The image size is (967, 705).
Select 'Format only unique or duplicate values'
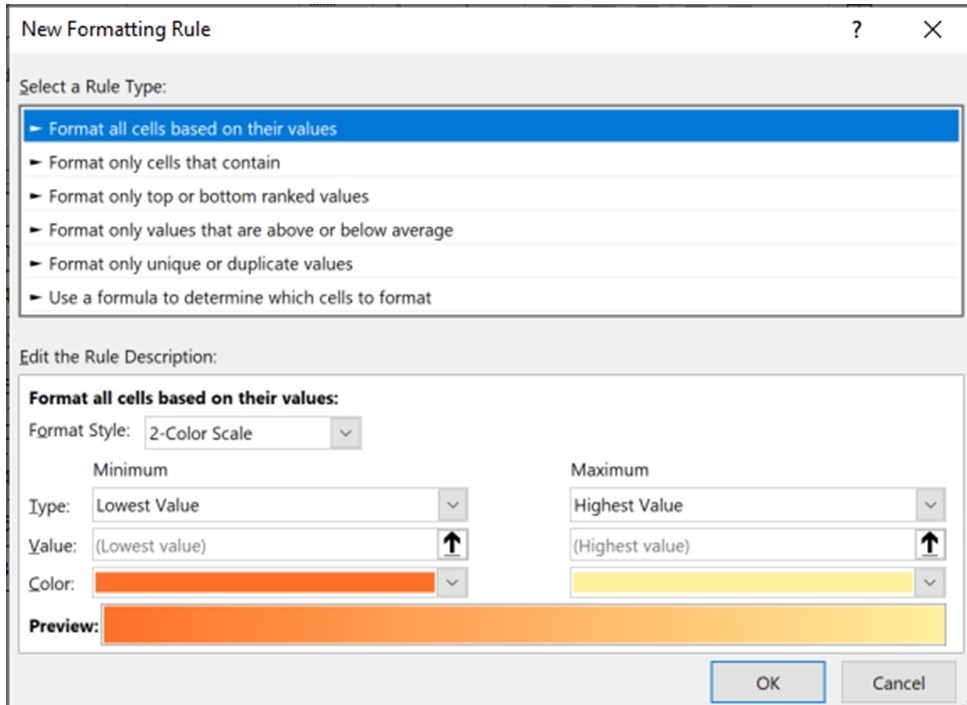(x=200, y=264)
